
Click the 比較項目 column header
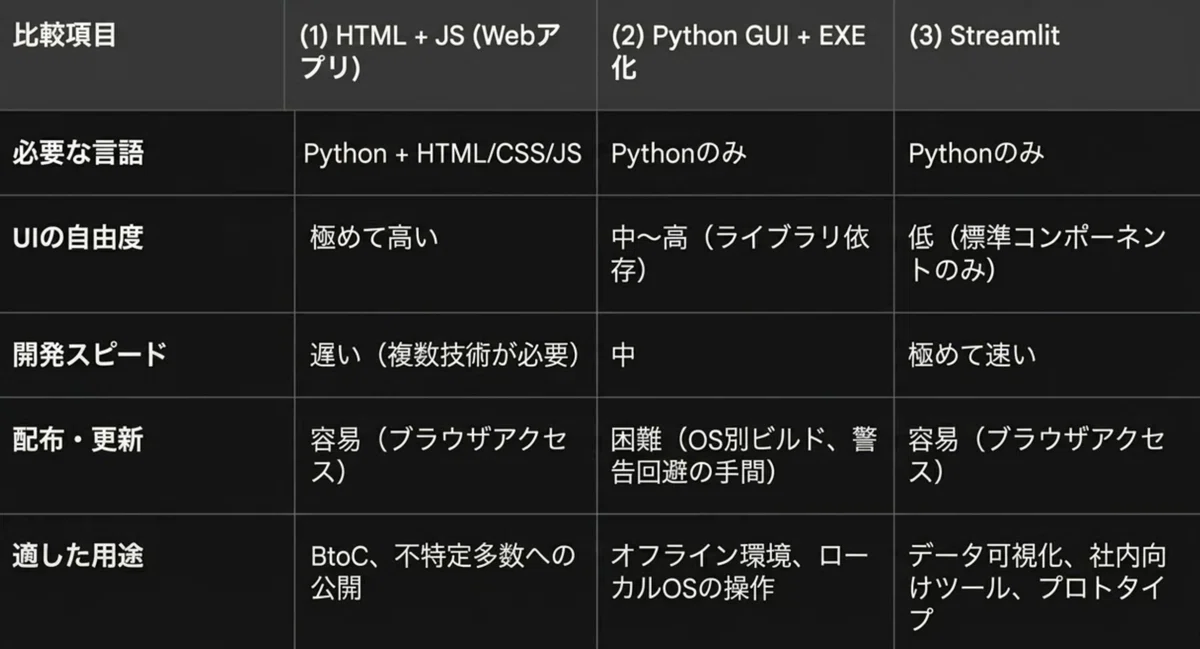63,36
